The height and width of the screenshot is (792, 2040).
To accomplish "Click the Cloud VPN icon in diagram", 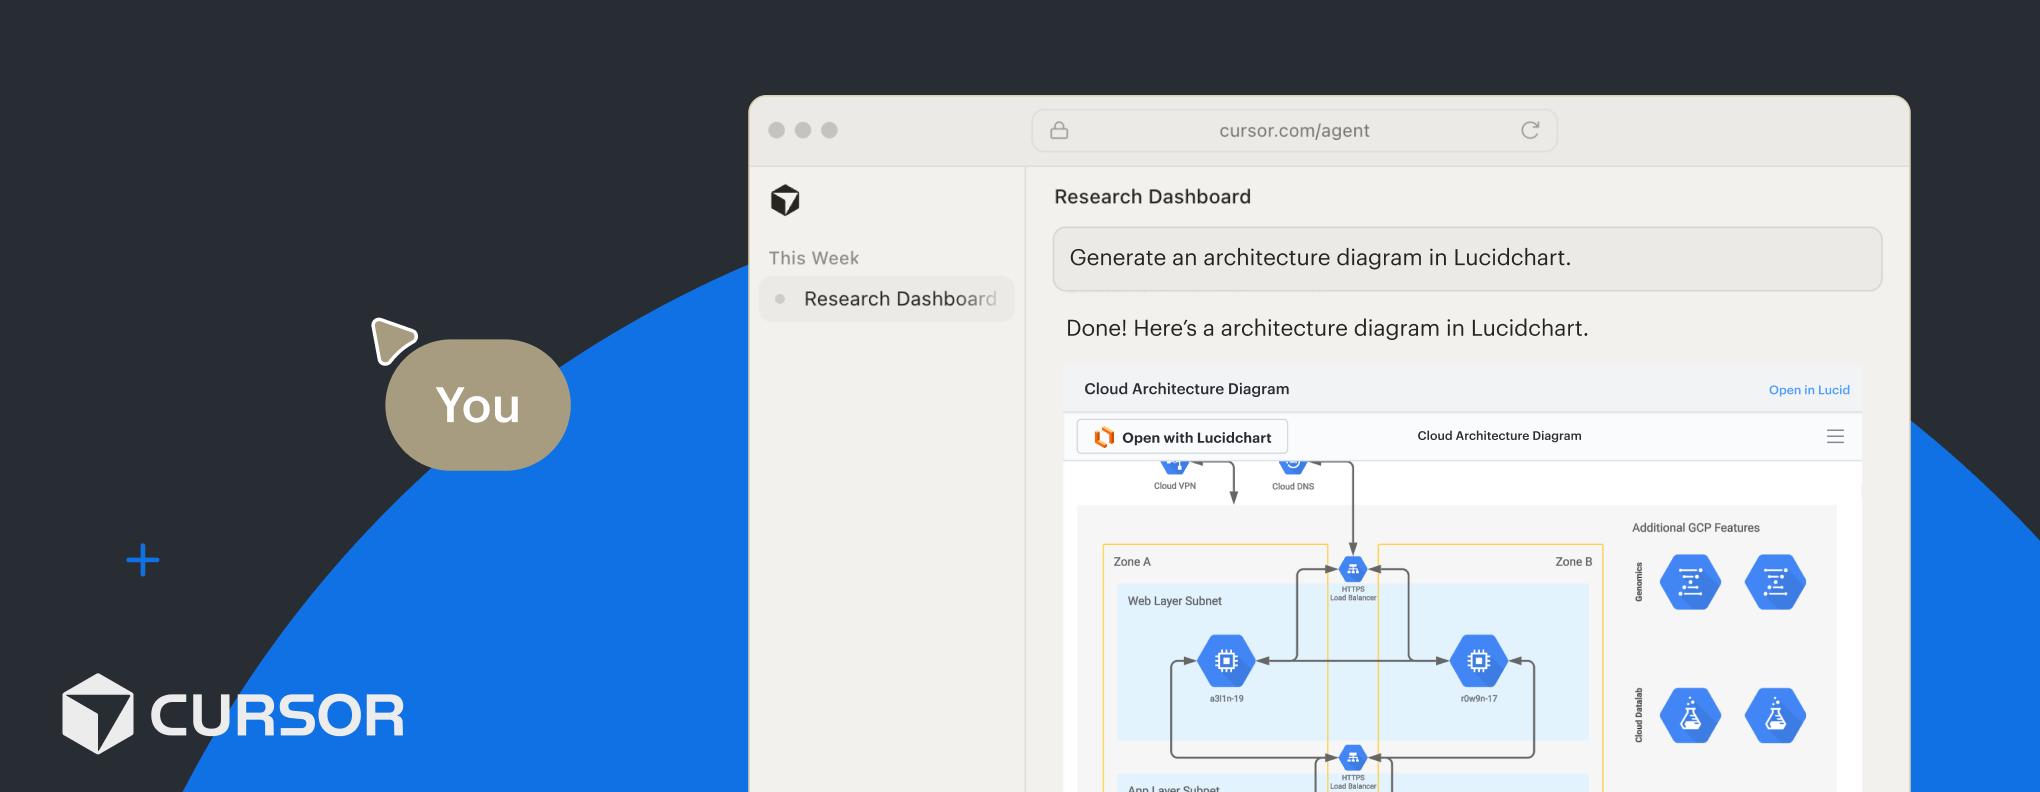I will tap(1175, 466).
